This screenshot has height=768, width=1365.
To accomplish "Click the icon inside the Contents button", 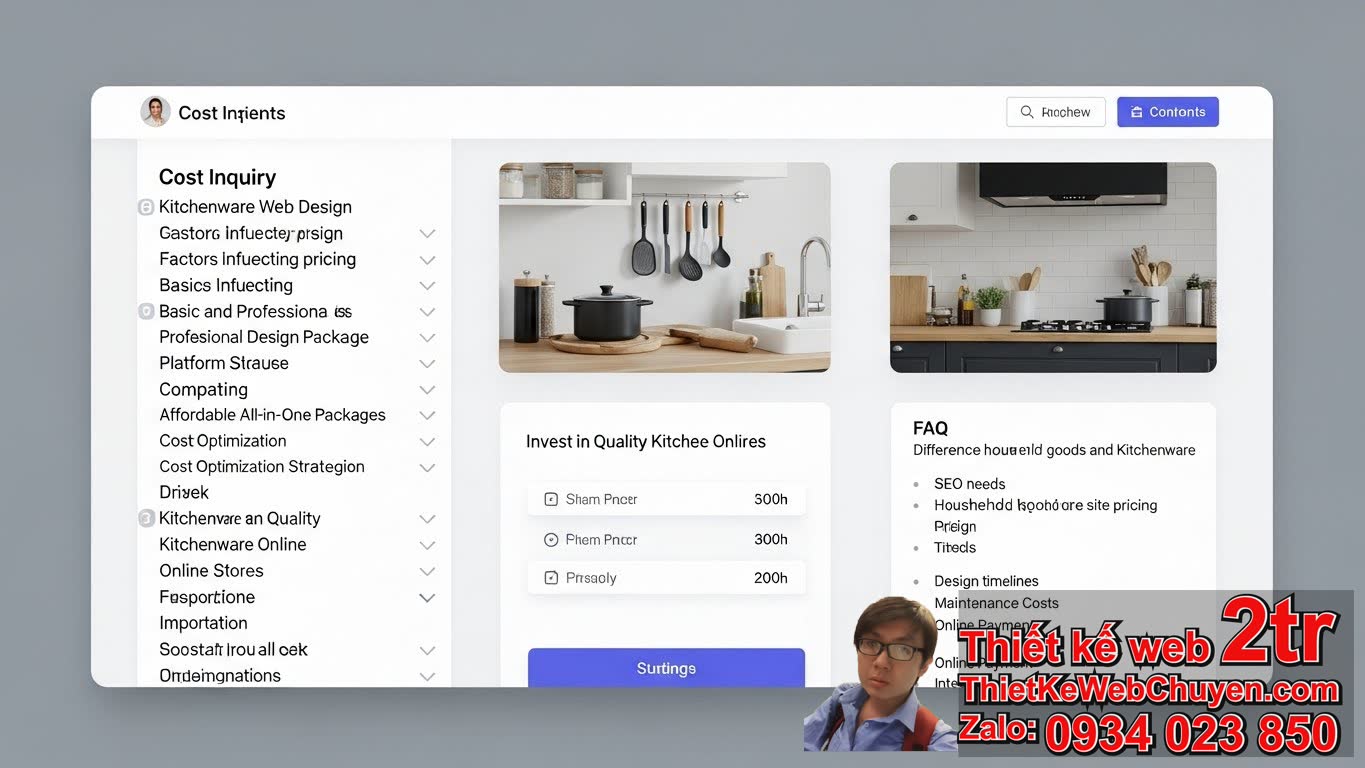I will point(1136,112).
